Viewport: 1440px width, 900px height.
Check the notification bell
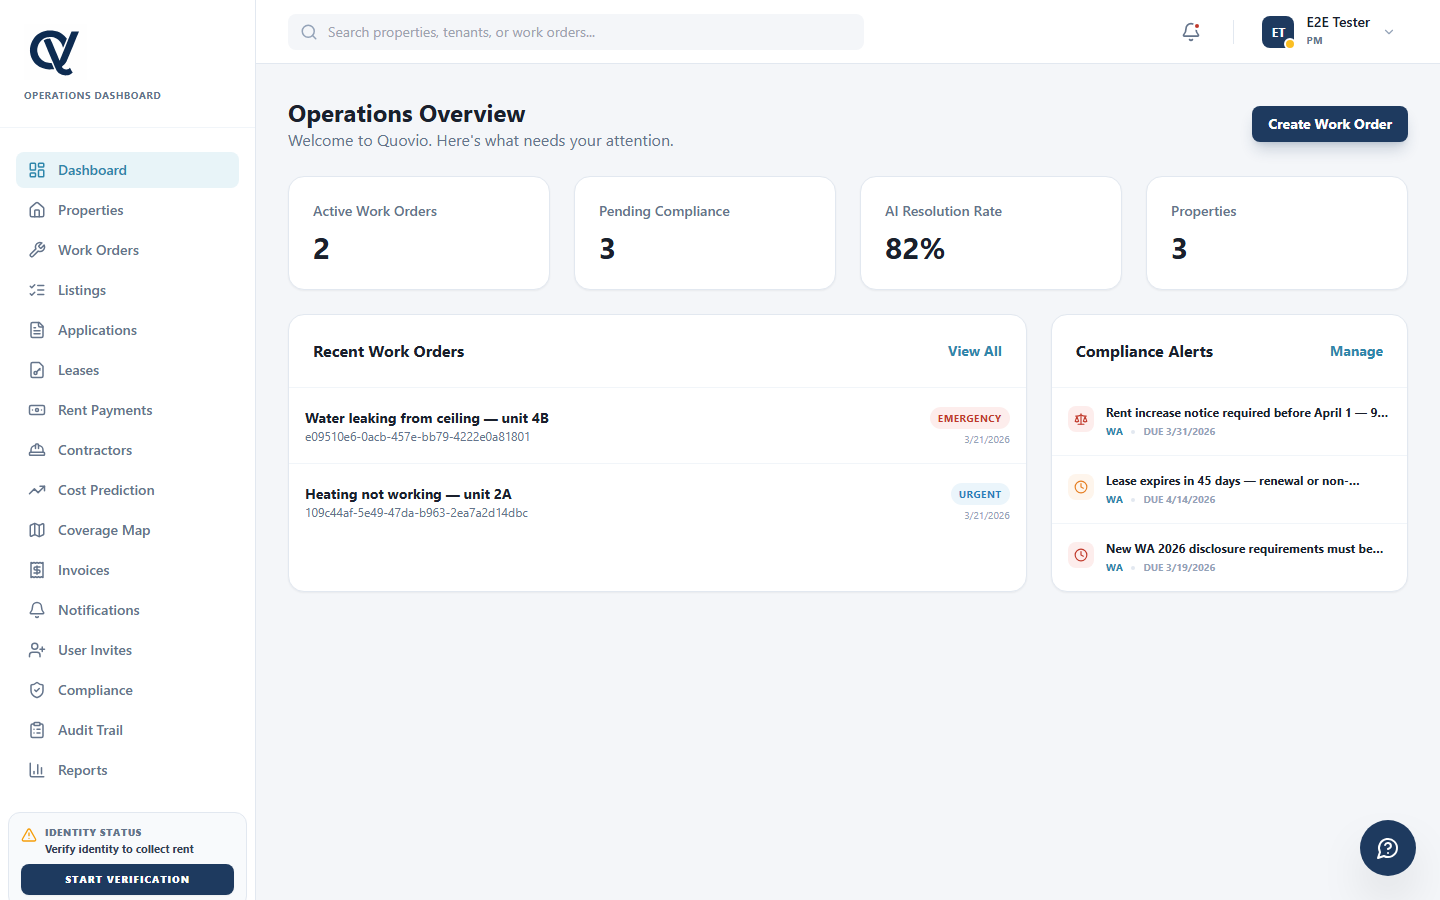[x=1190, y=31]
